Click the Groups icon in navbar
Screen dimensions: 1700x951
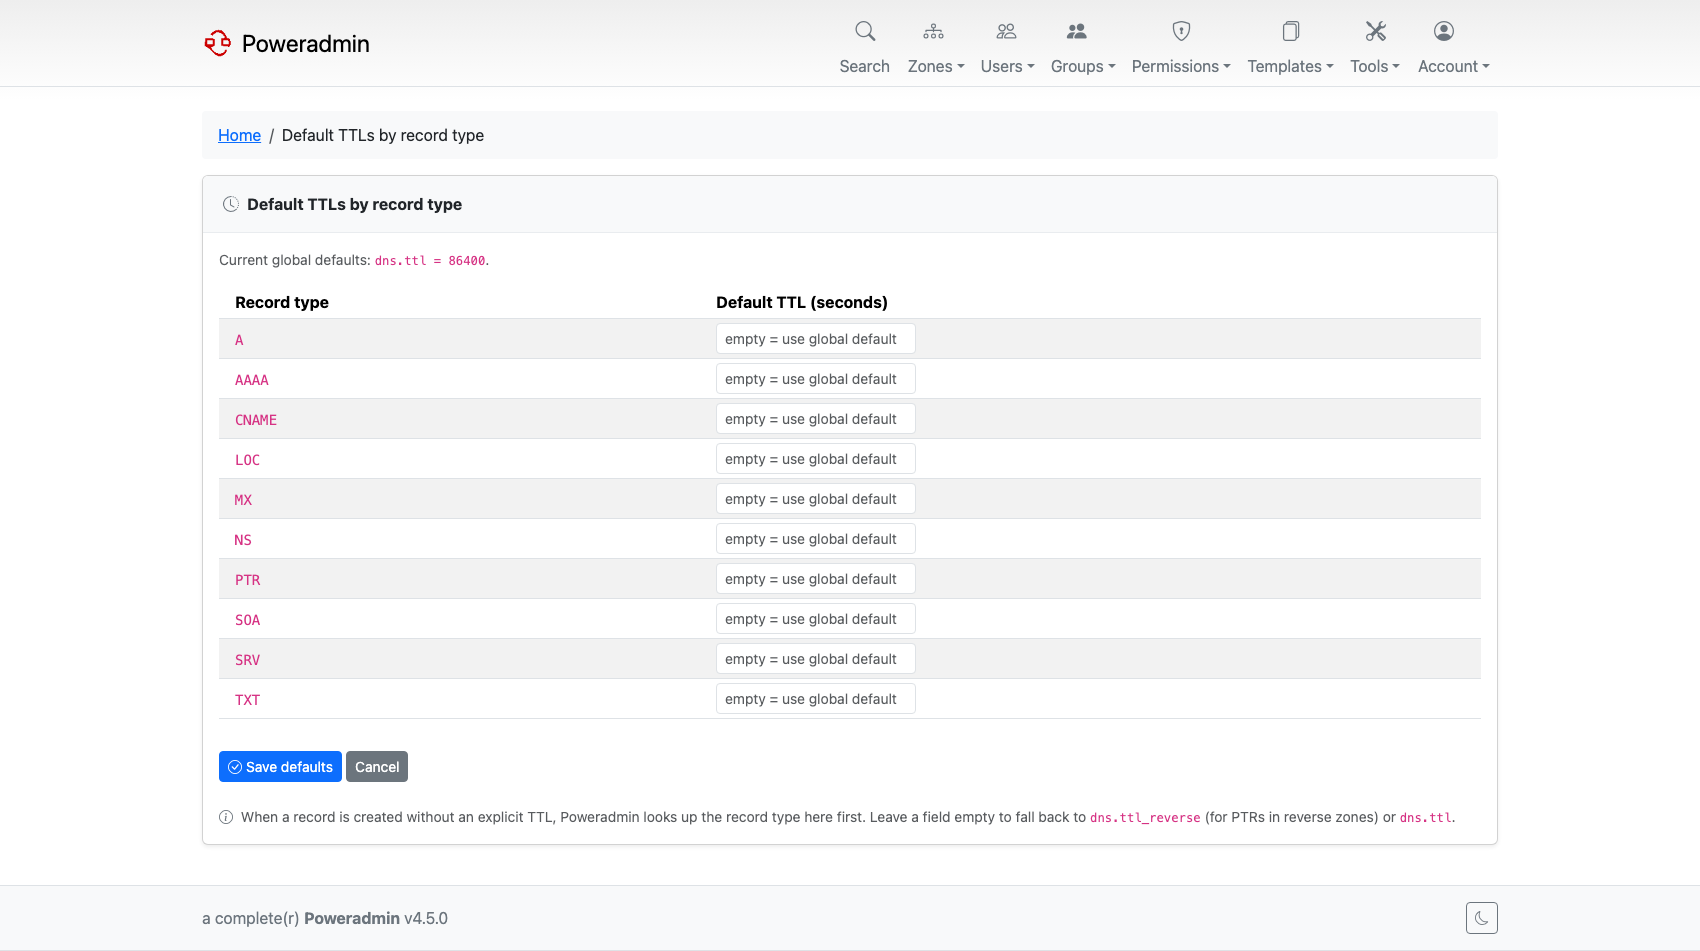[x=1076, y=31]
